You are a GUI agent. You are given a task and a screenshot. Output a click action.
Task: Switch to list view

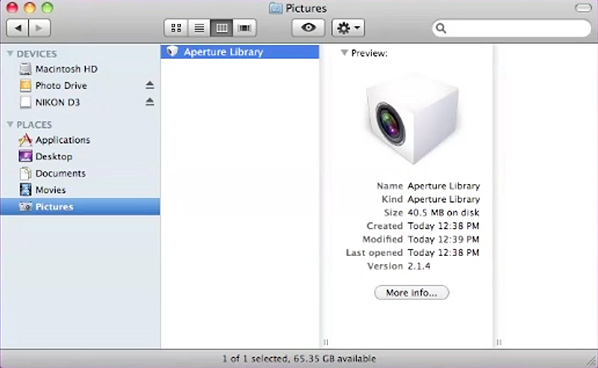click(x=199, y=28)
